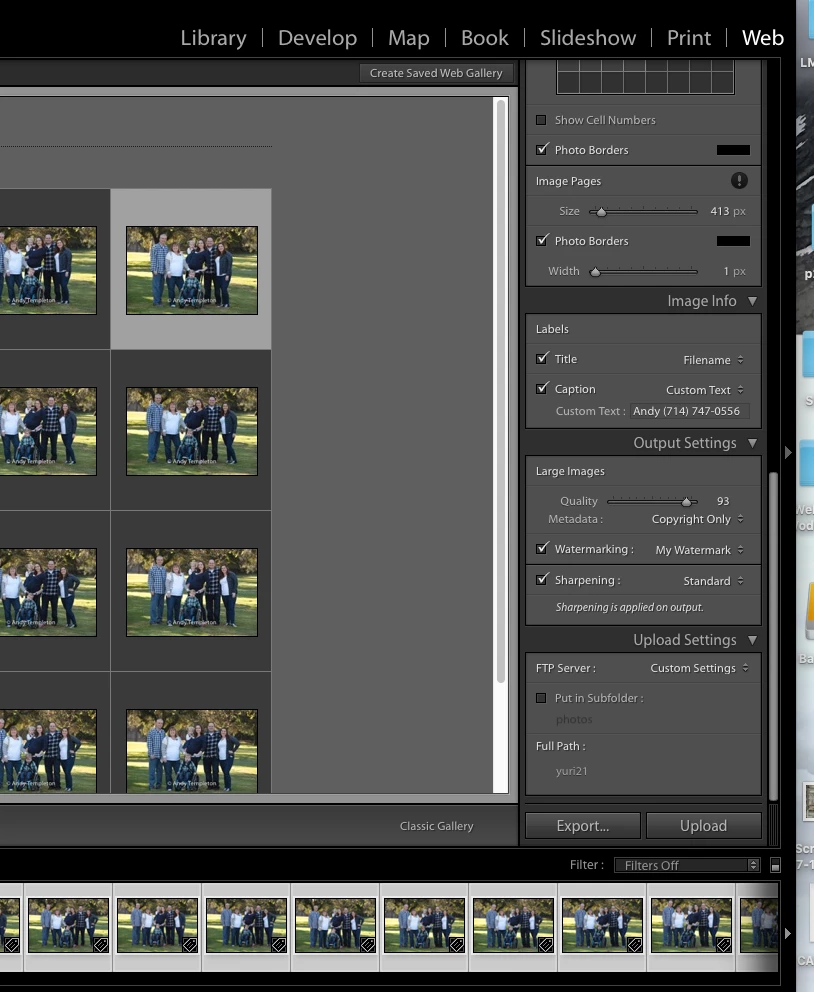Open FTP Server Custom Settings dropdown
This screenshot has width=814, height=992.
(x=700, y=668)
